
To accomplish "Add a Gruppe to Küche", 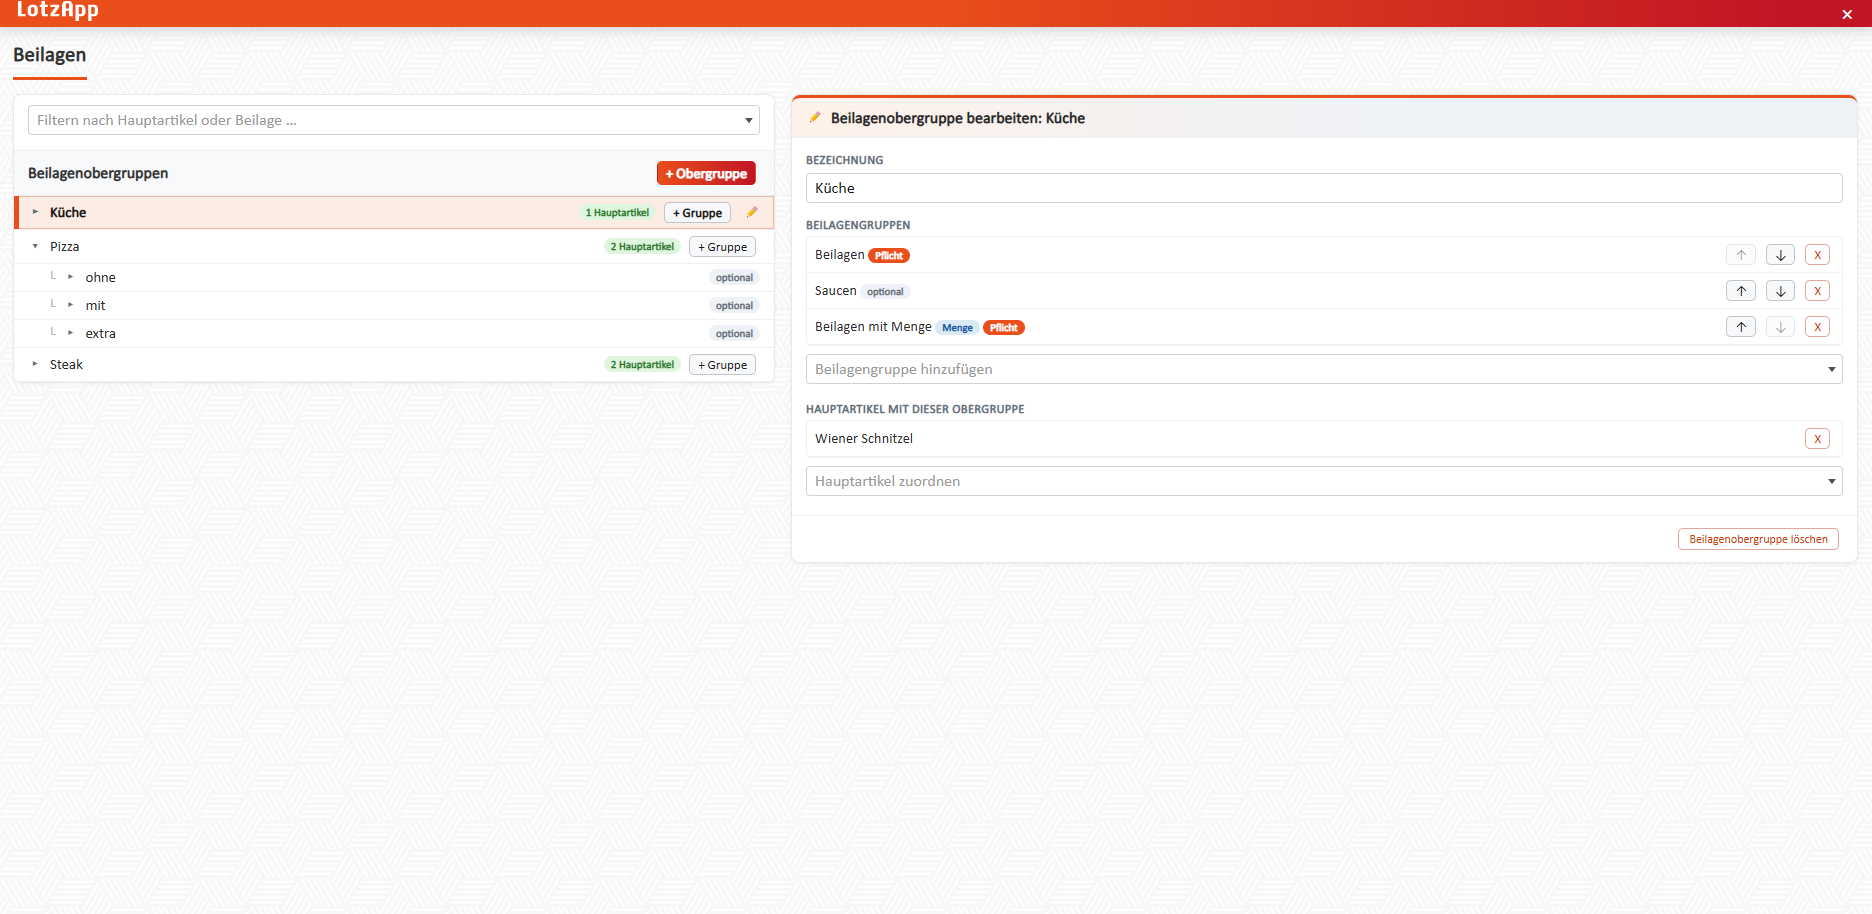I will click(697, 213).
